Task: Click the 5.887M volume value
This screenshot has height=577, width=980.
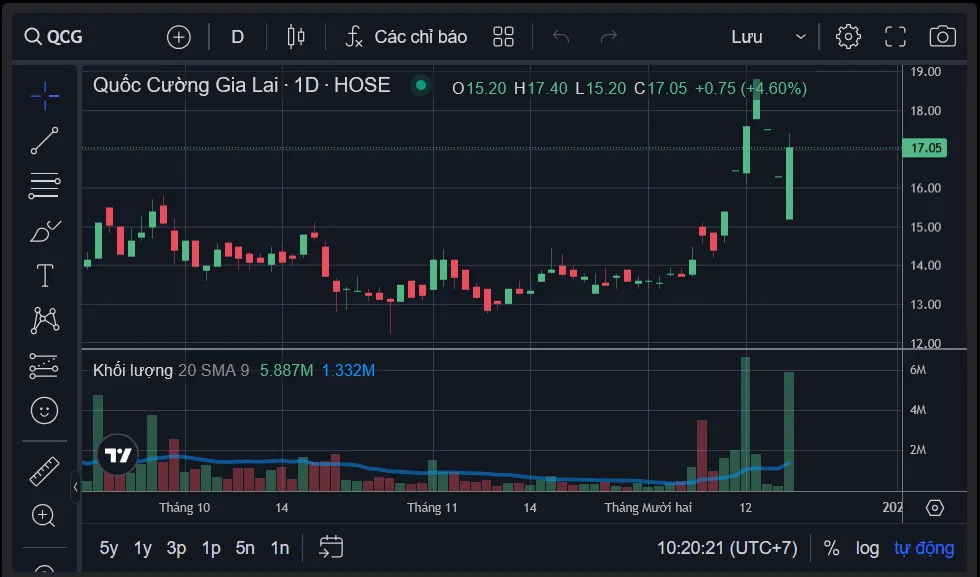Action: click(286, 371)
